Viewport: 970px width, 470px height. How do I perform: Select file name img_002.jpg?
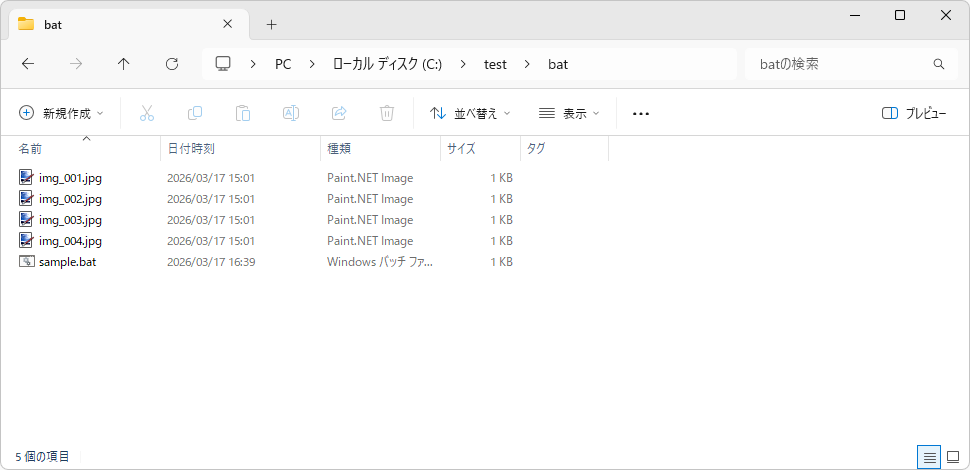point(71,199)
